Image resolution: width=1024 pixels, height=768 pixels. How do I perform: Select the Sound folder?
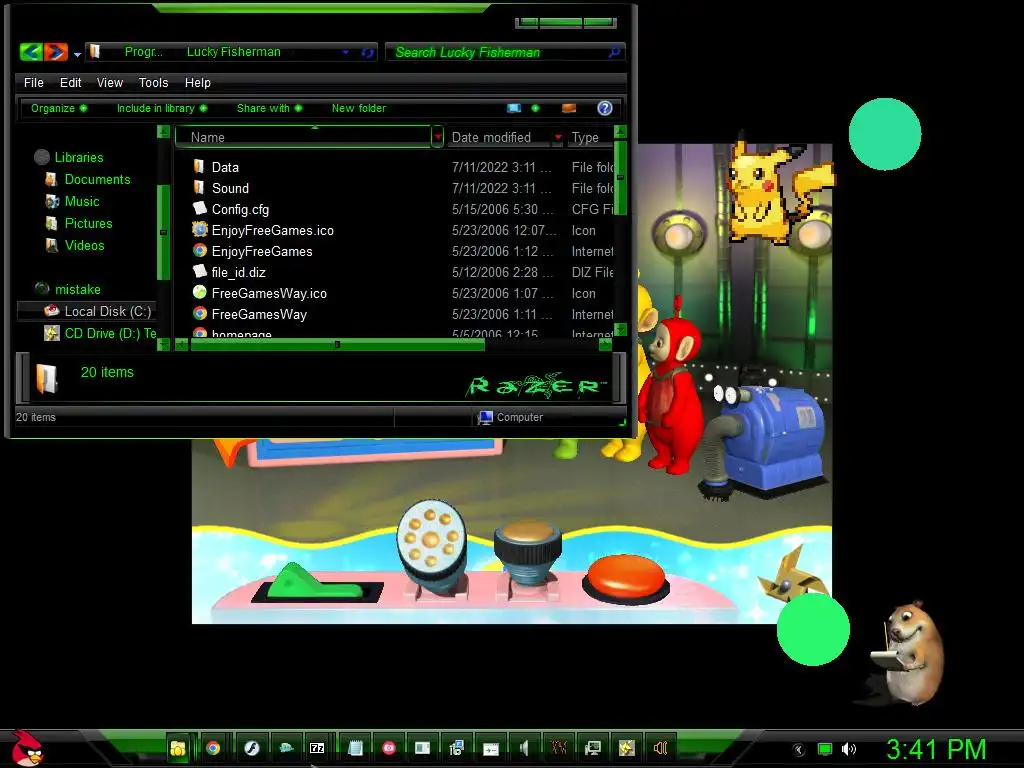(x=230, y=188)
